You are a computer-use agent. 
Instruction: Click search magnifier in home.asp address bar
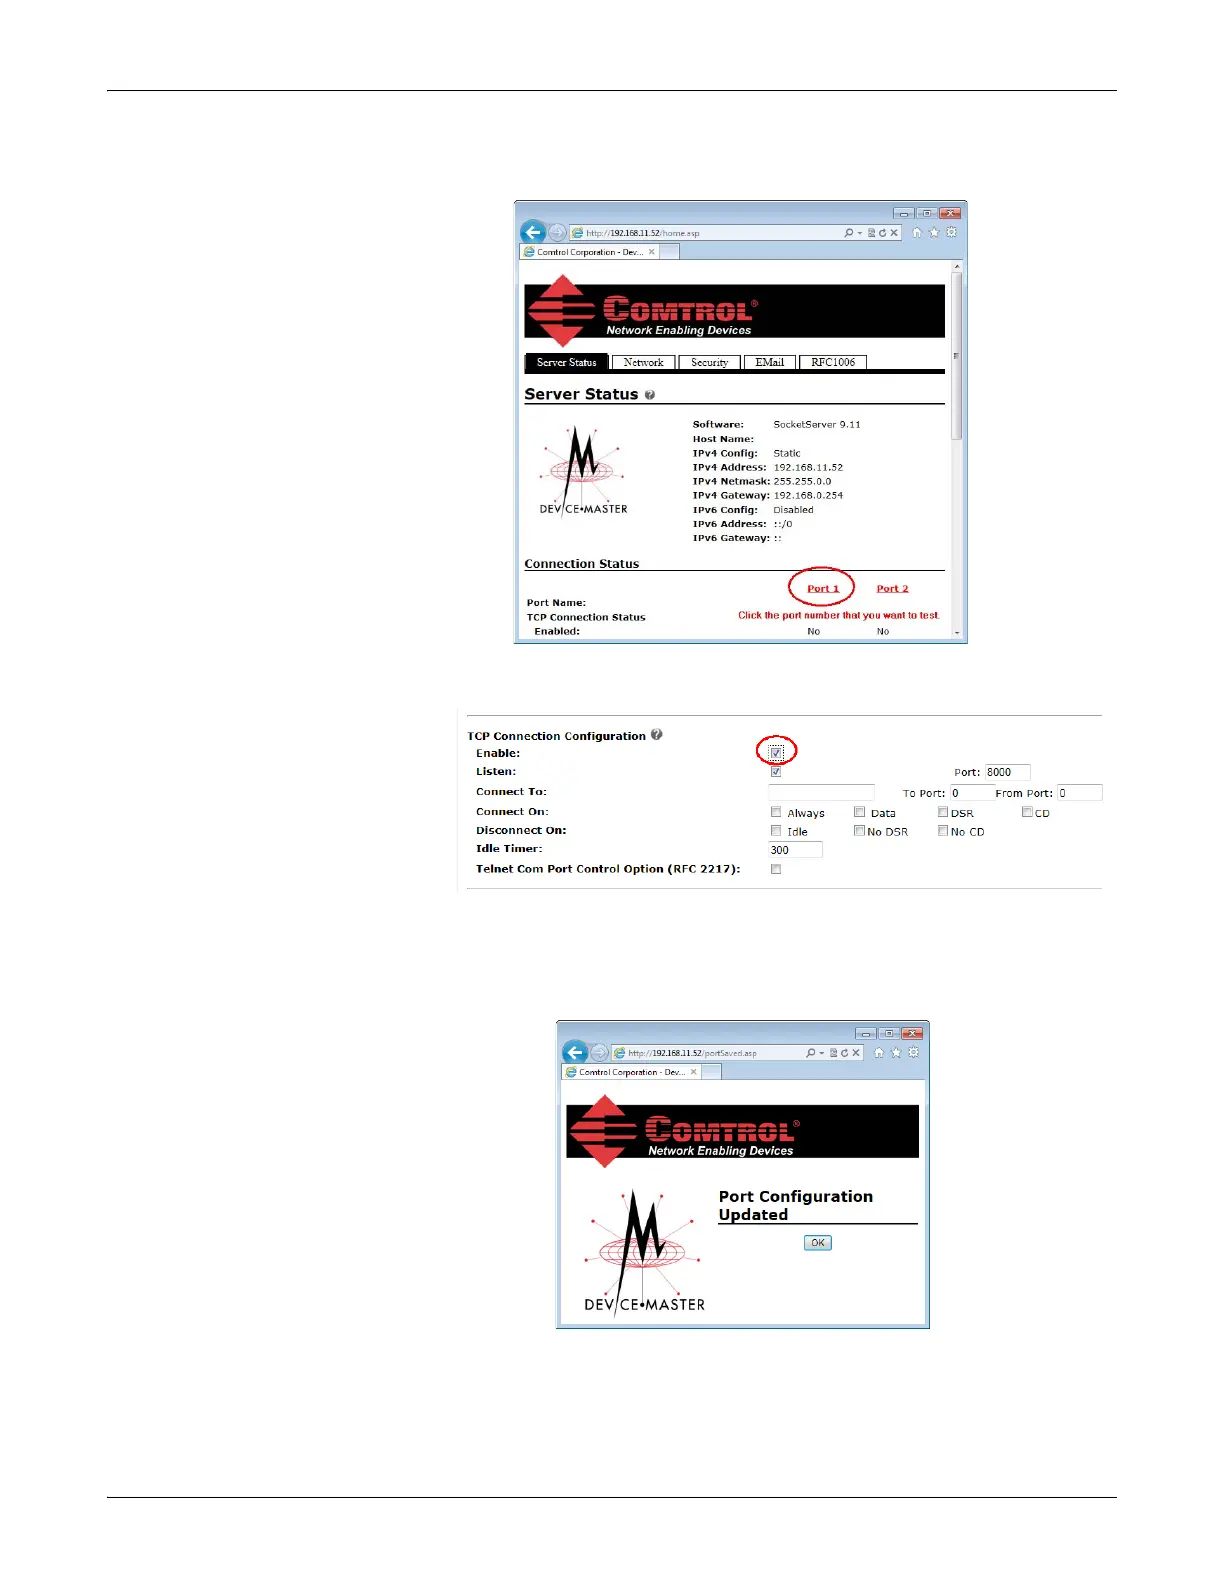pyautogui.click(x=848, y=233)
